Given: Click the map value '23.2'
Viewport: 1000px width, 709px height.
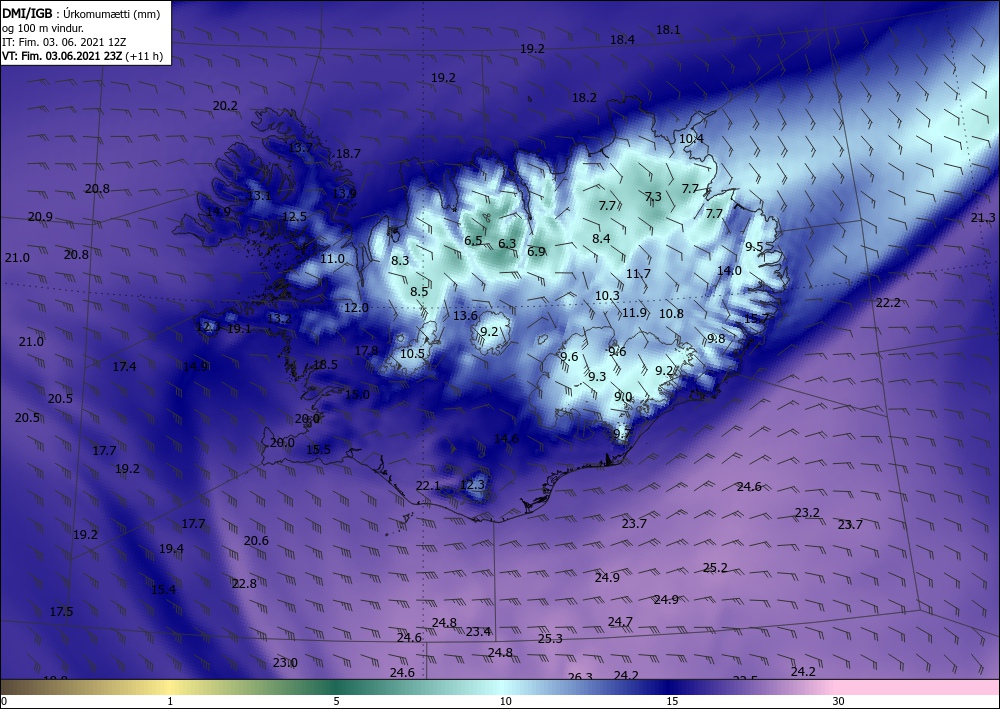Looking at the screenshot, I should click(x=807, y=513).
